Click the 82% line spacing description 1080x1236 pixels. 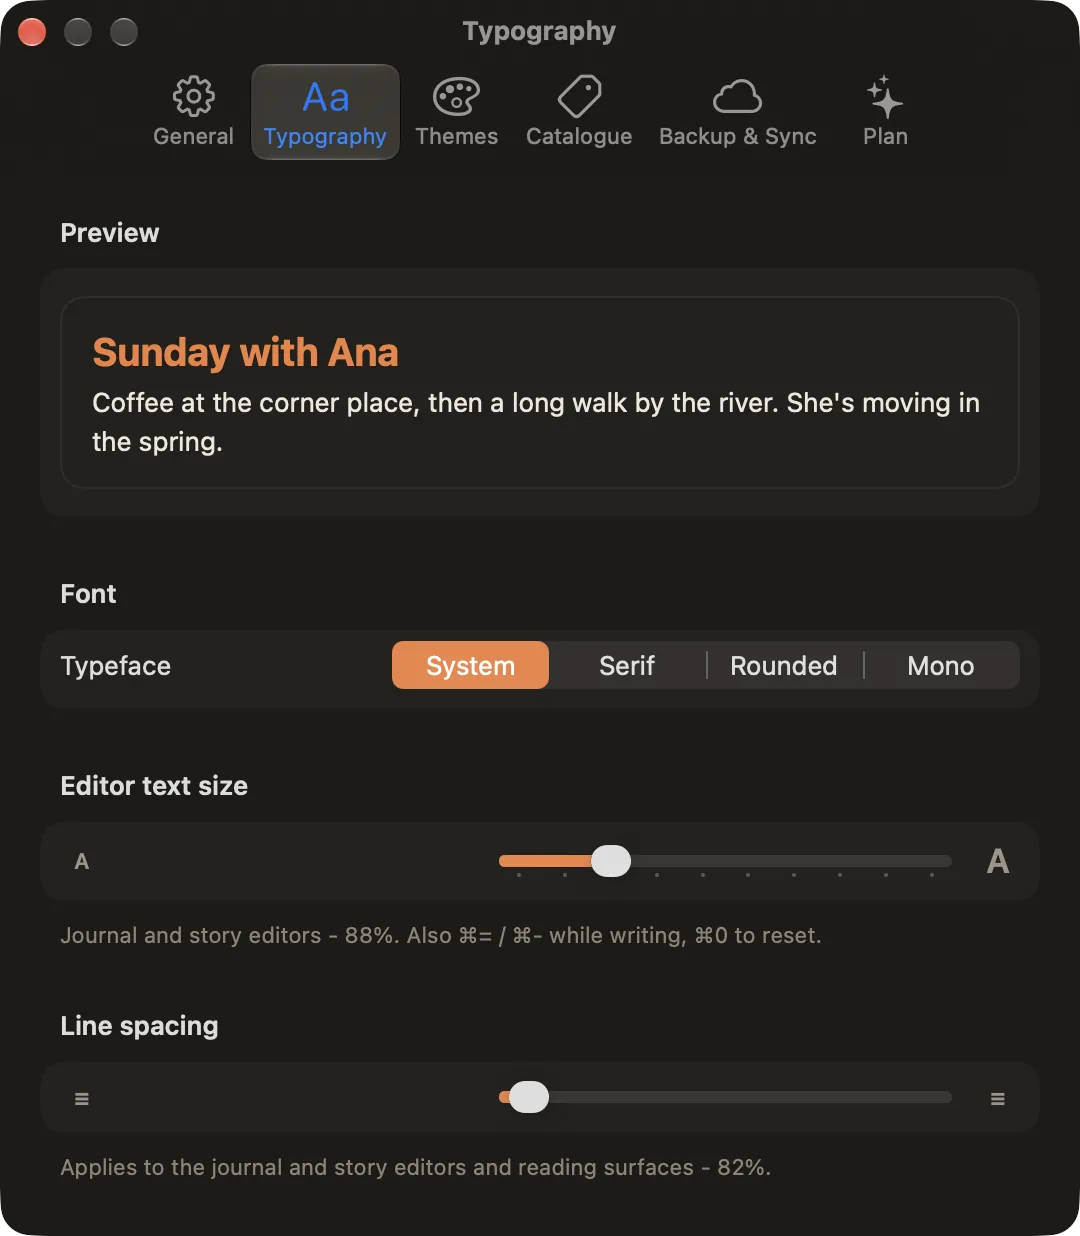point(416,1168)
